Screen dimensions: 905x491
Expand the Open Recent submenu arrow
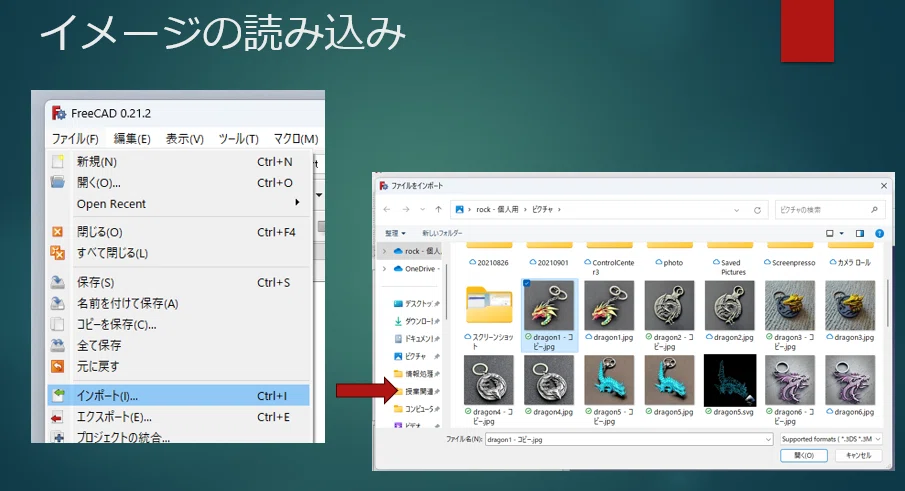tap(297, 203)
